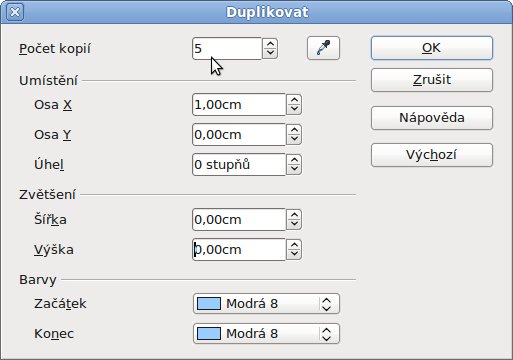Click into the Osa X text field
513x360 pixels.
click(x=239, y=105)
